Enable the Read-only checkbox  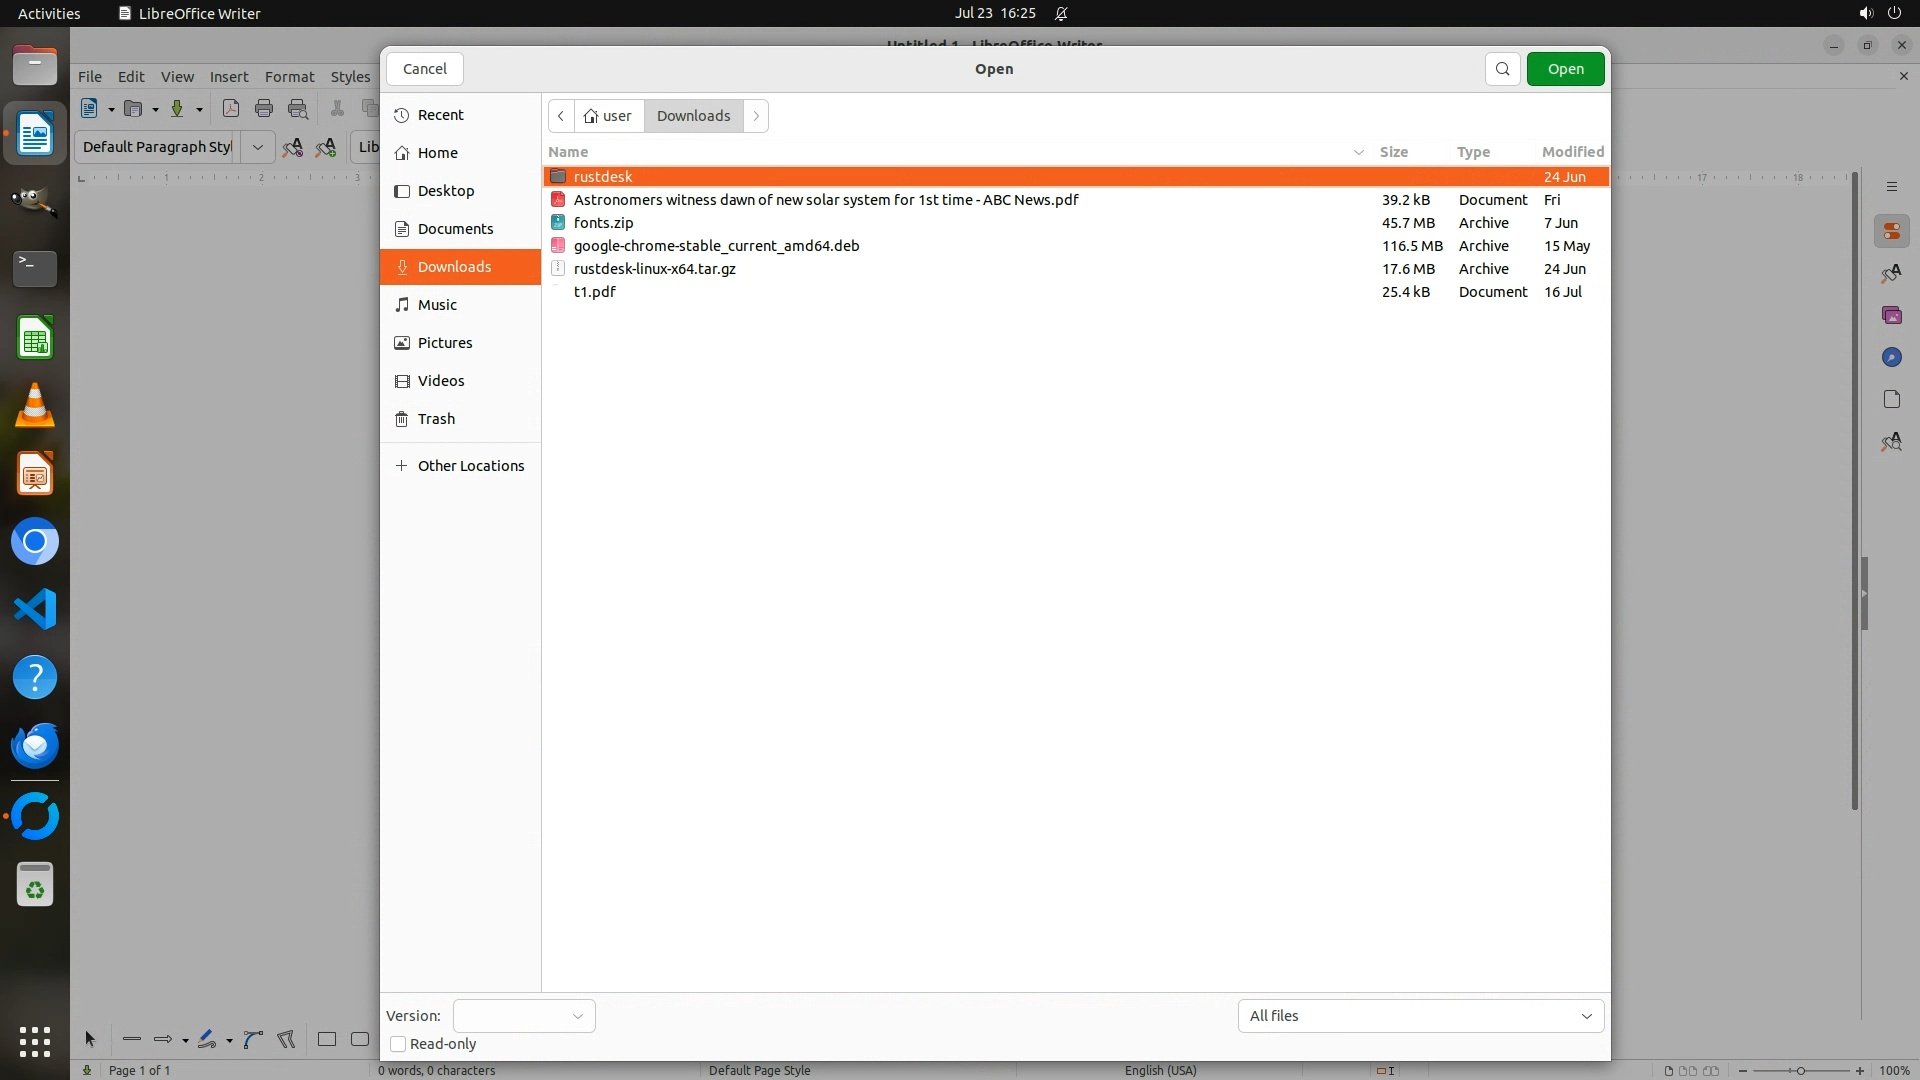tap(398, 1044)
